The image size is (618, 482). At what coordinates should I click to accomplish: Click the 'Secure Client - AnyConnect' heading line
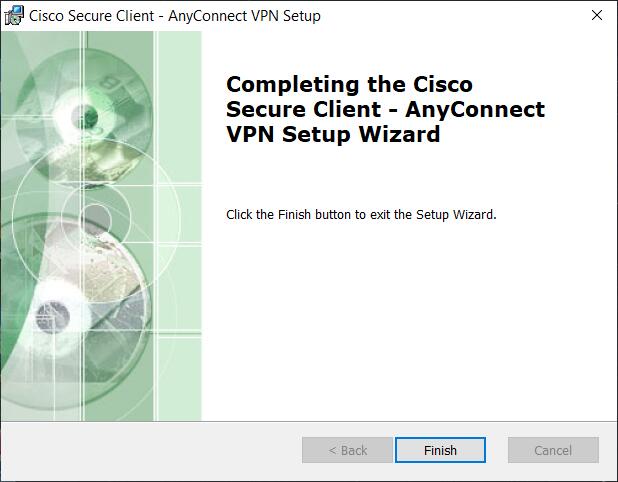(x=385, y=109)
